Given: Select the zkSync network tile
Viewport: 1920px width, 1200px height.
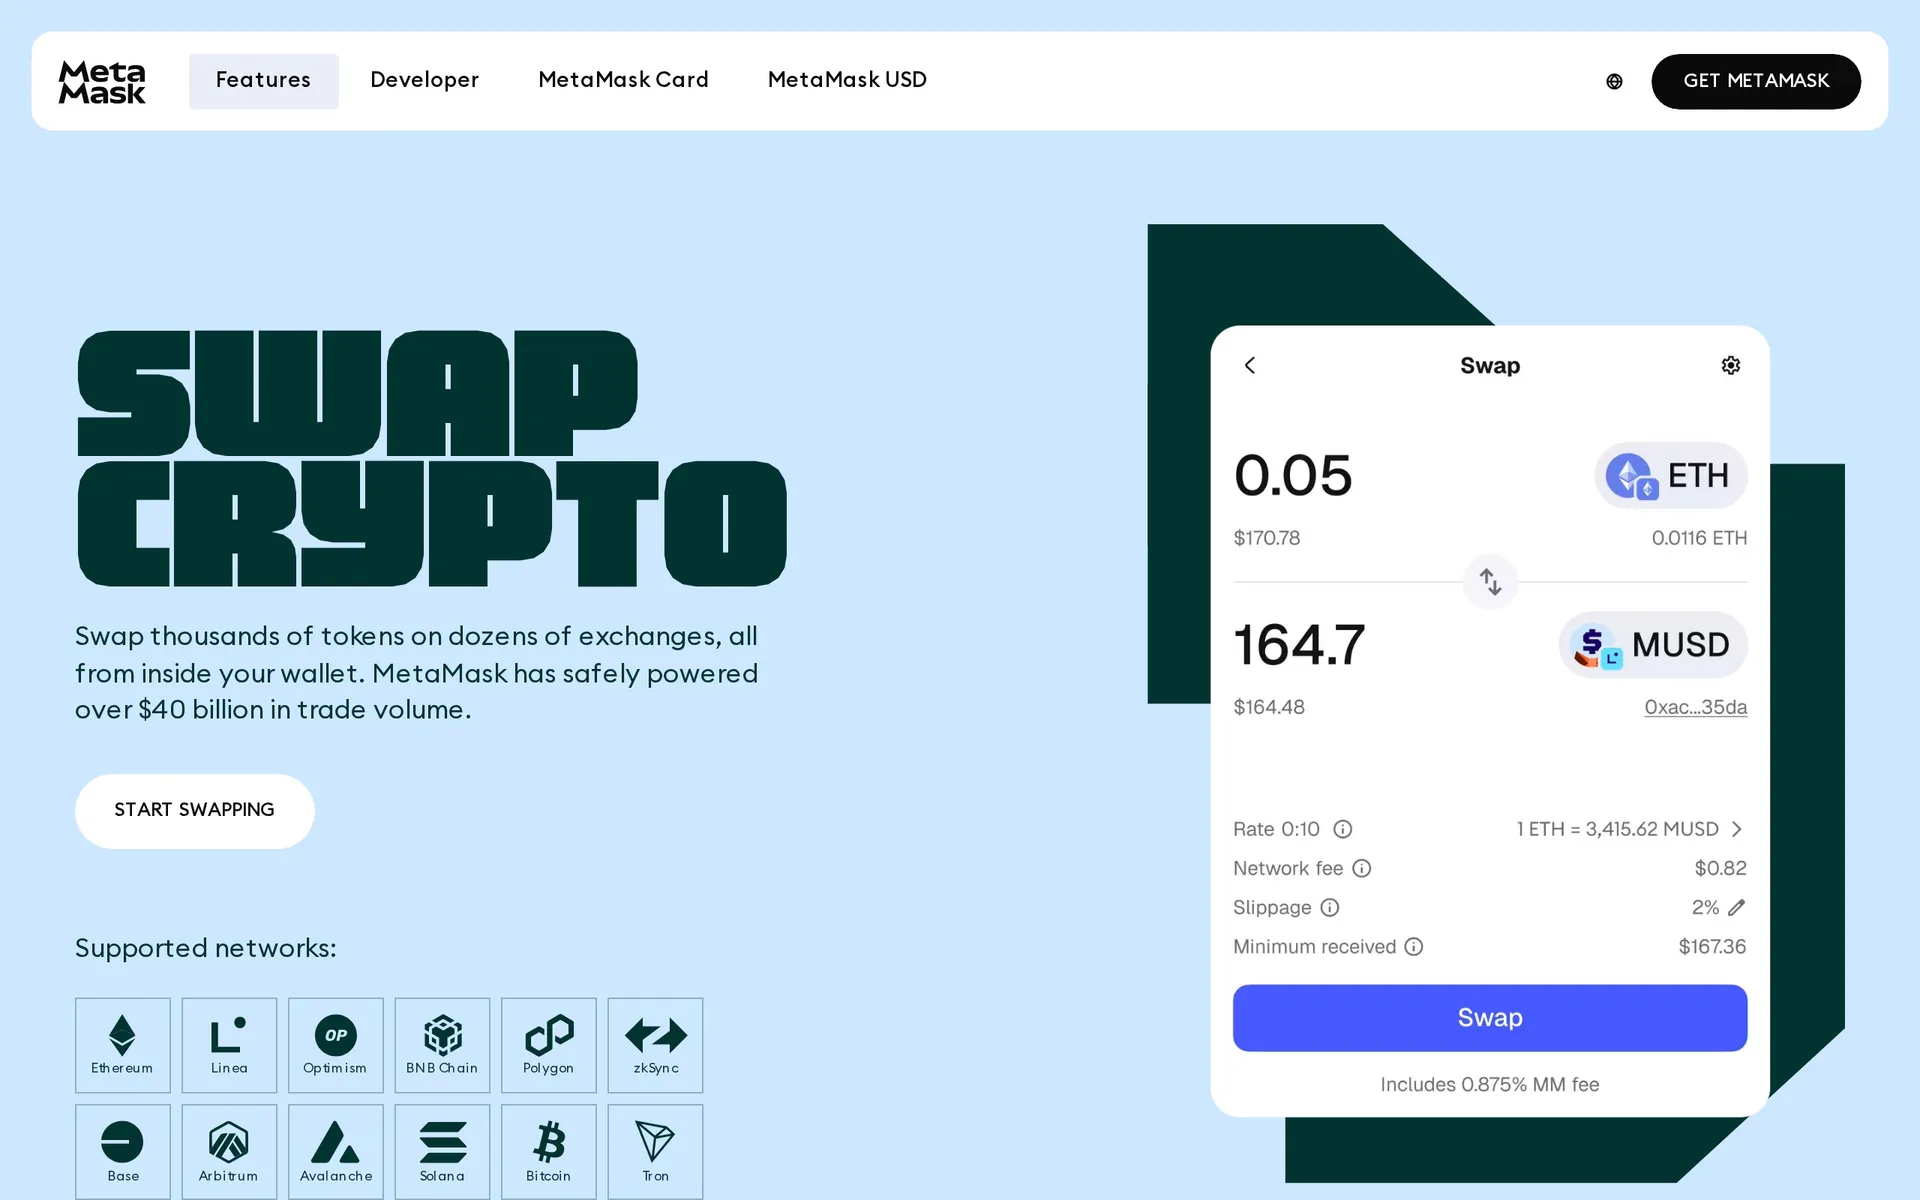Looking at the screenshot, I should point(655,1045).
